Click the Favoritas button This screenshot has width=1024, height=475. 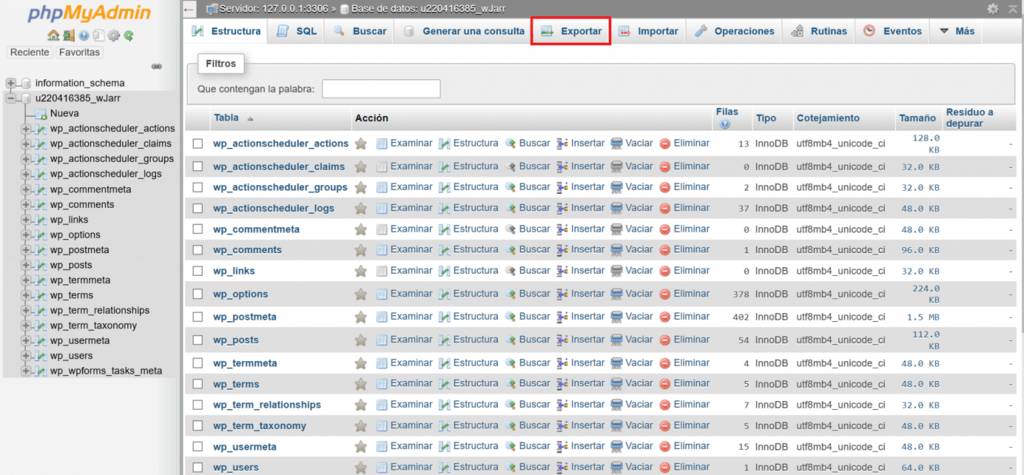(x=79, y=52)
